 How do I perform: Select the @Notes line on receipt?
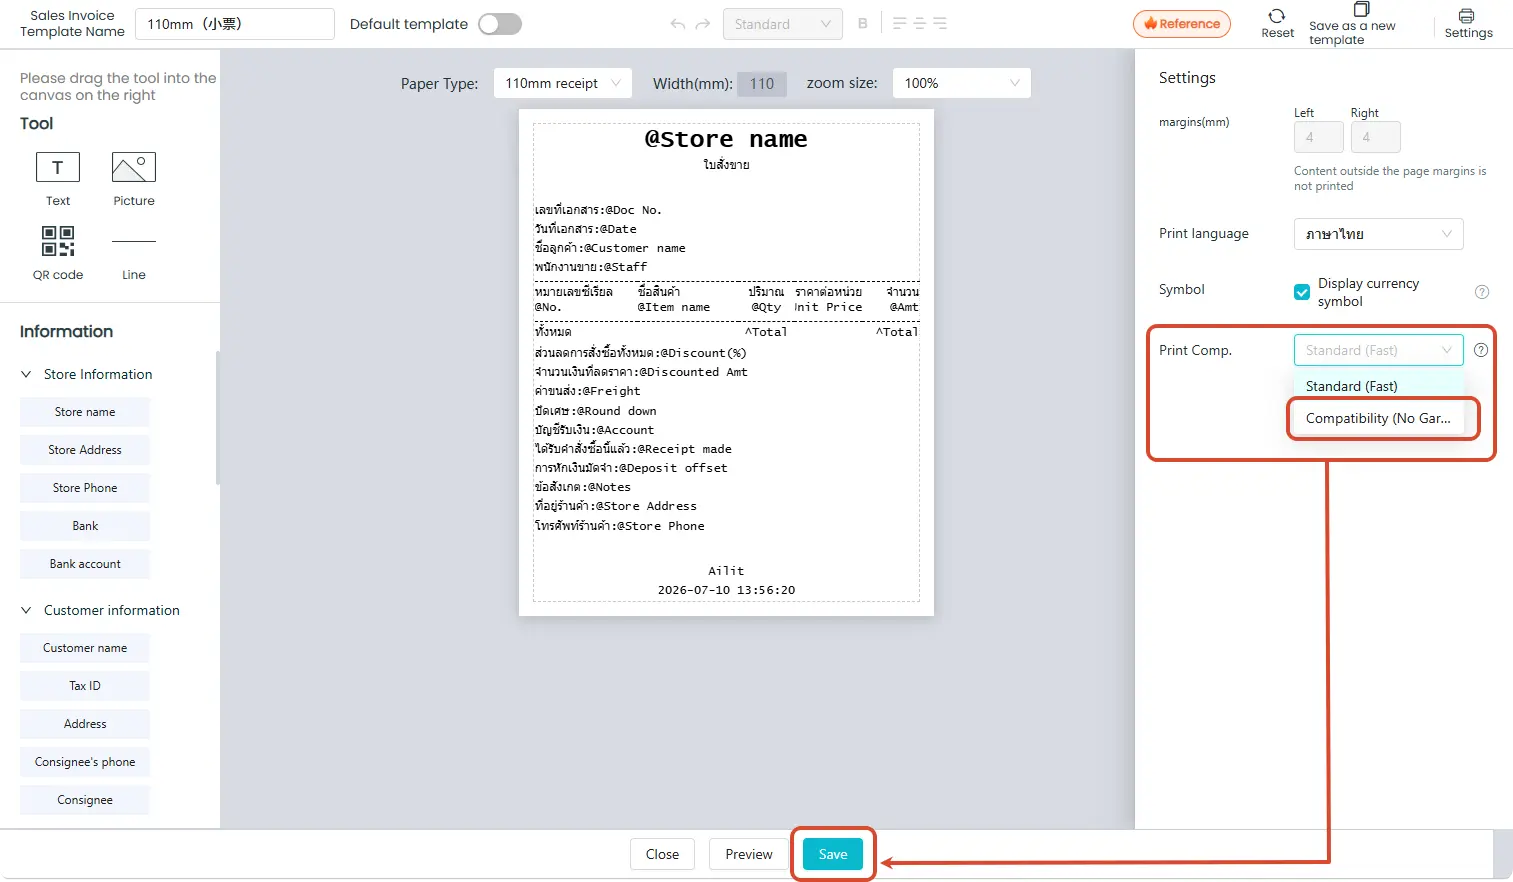point(583,487)
